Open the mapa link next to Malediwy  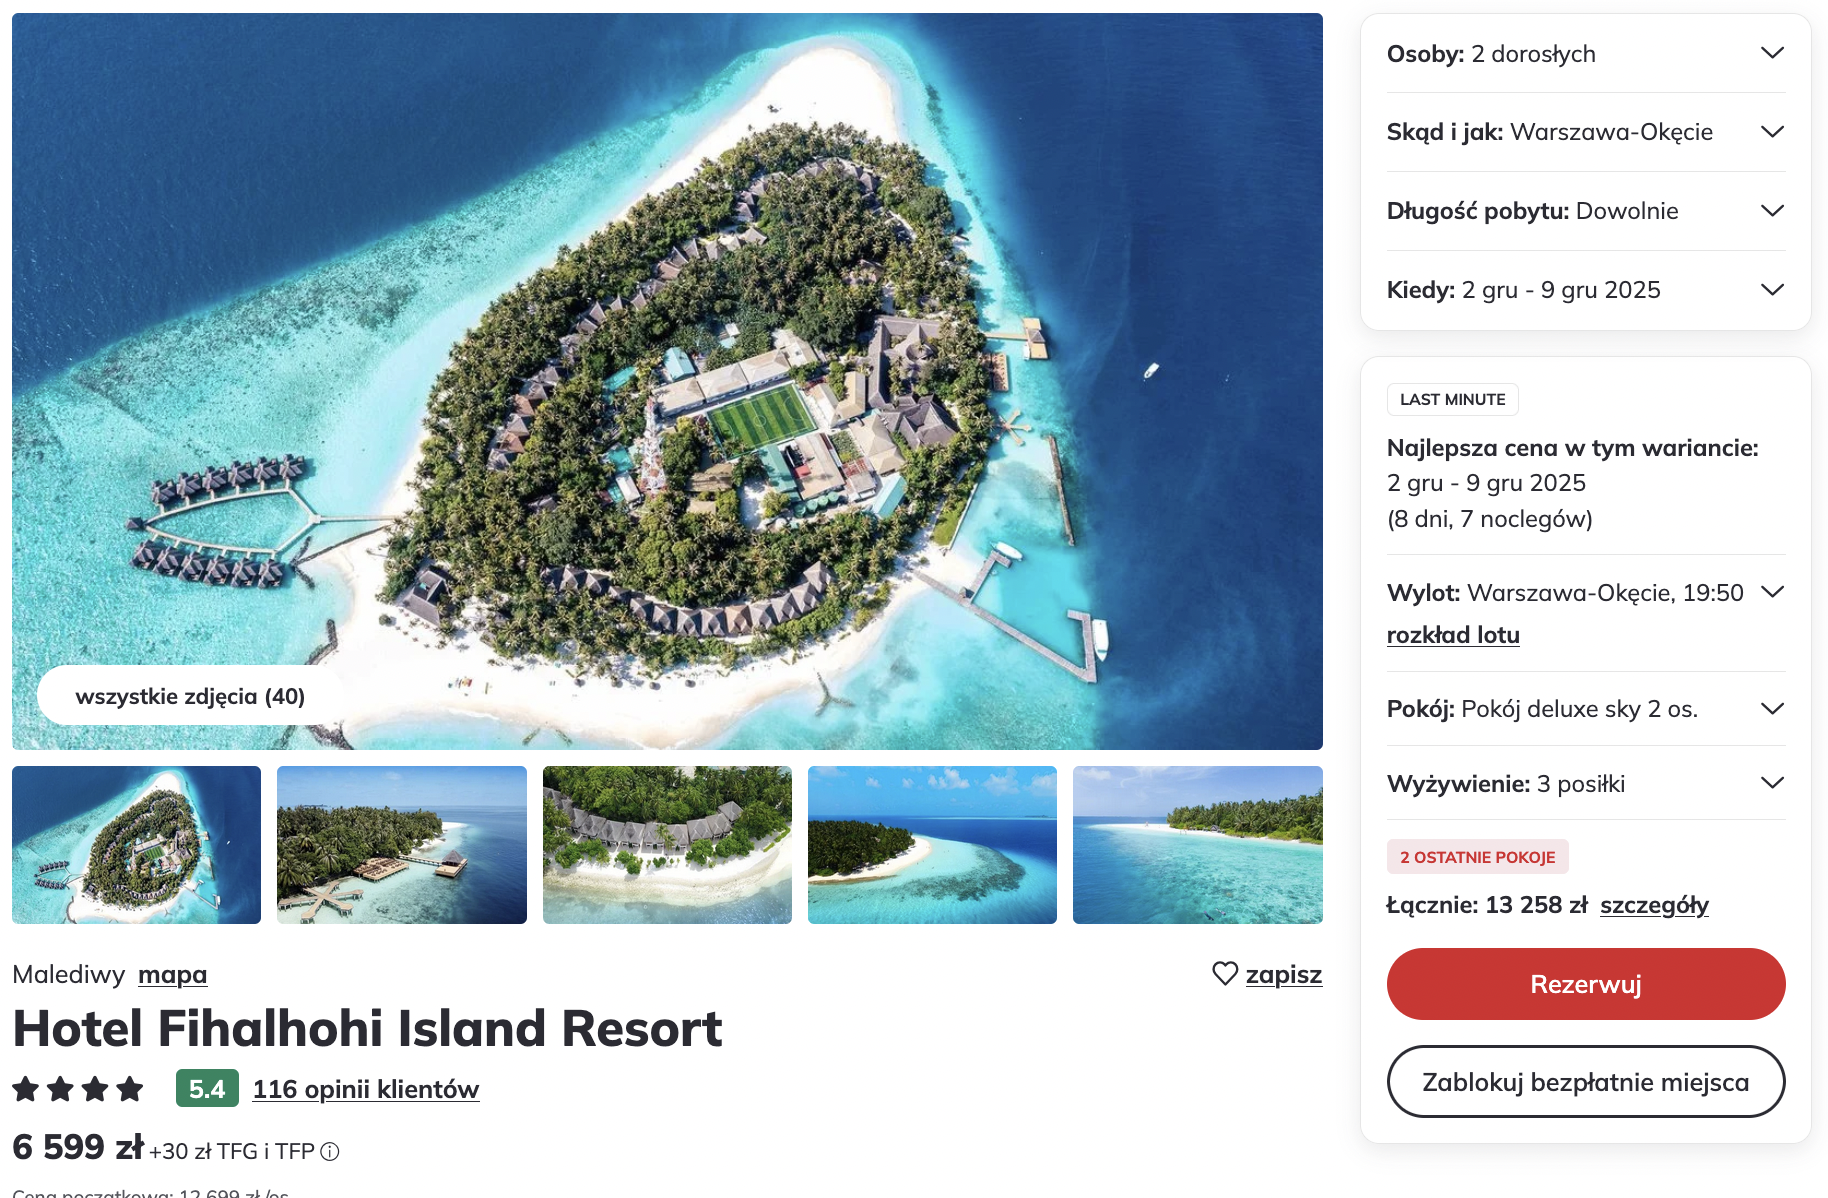pyautogui.click(x=172, y=974)
